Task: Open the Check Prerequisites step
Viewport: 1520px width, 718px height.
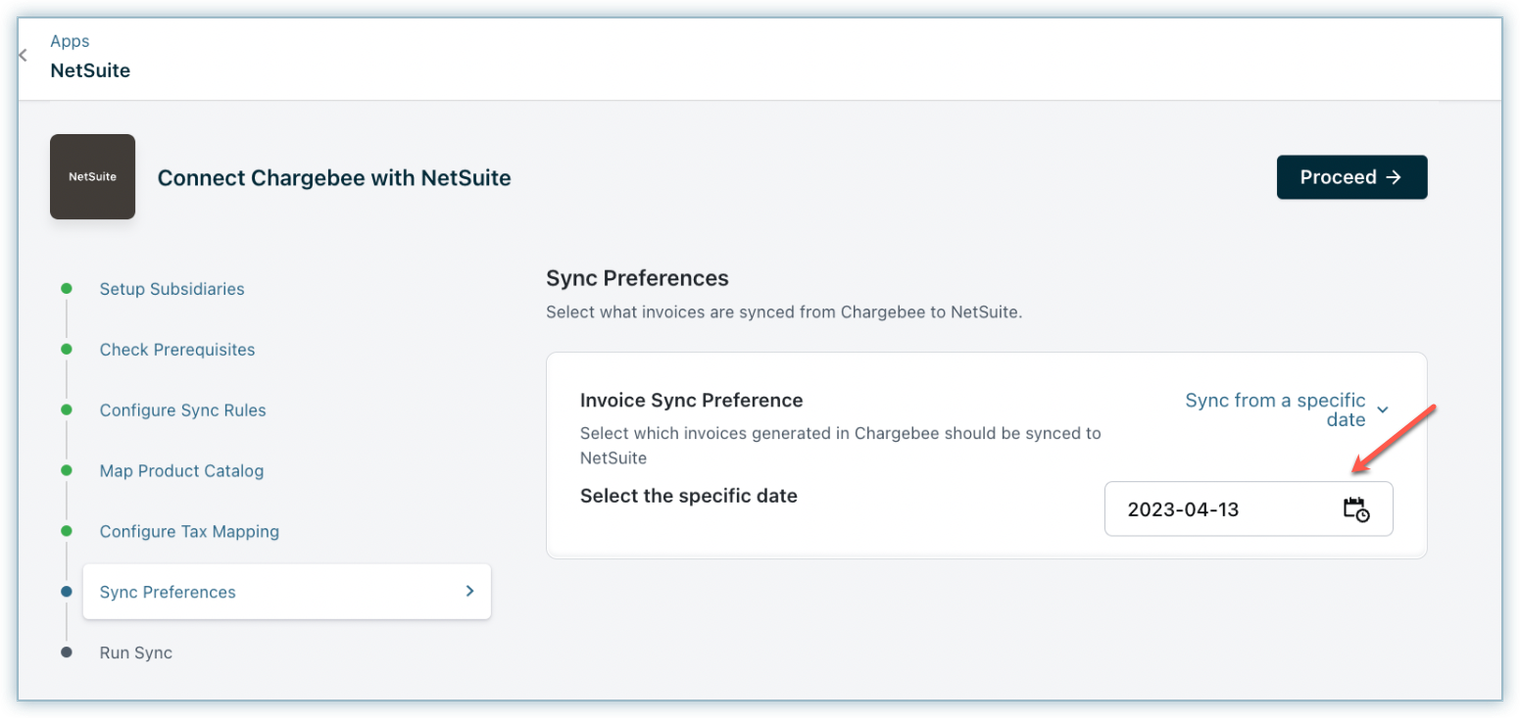Action: (177, 350)
